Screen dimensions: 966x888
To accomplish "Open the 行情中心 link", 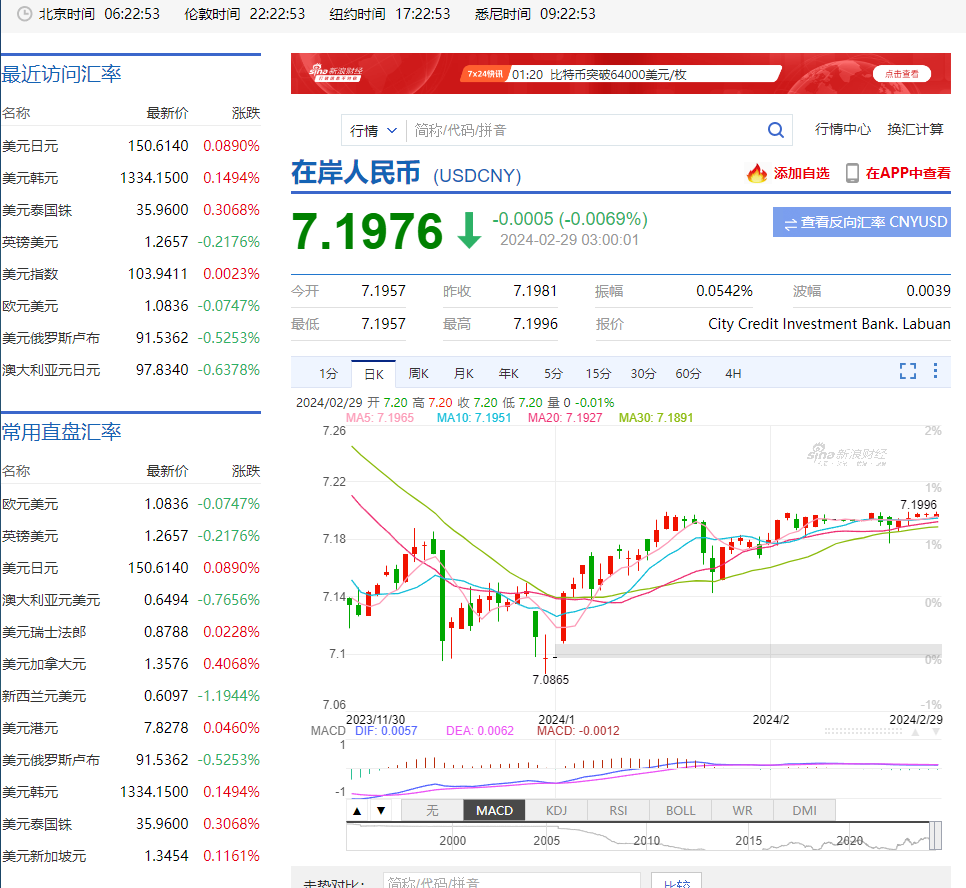I will 842,129.
